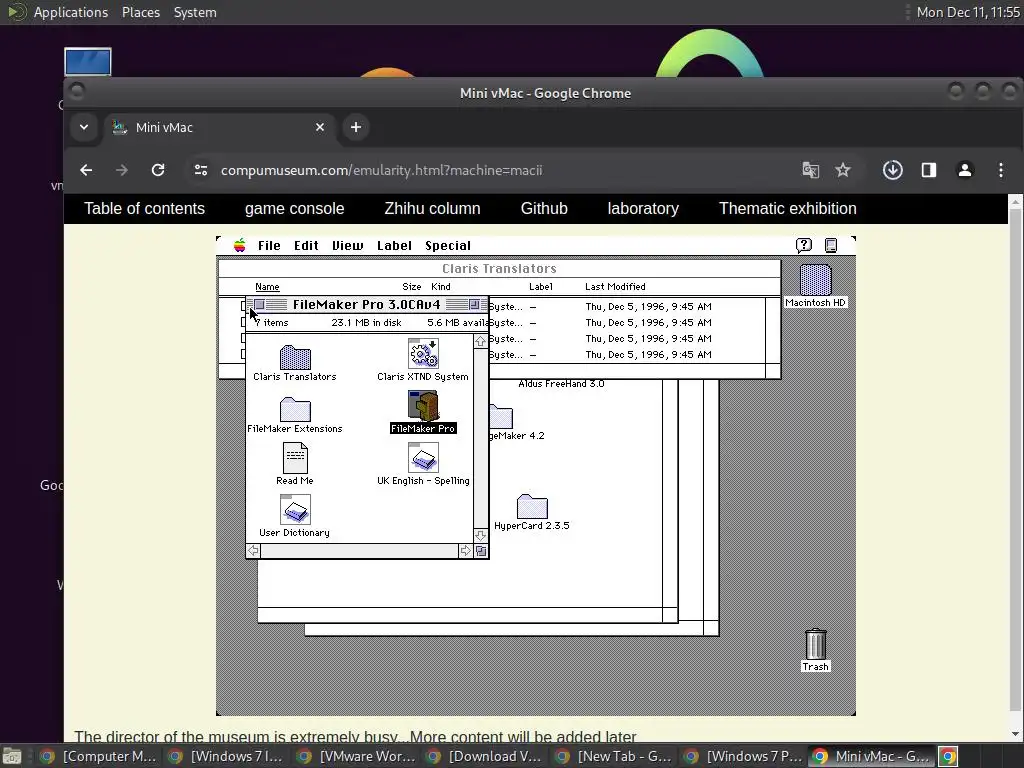Select the FileMaker Pro application icon
1024x768 pixels.
click(x=423, y=406)
